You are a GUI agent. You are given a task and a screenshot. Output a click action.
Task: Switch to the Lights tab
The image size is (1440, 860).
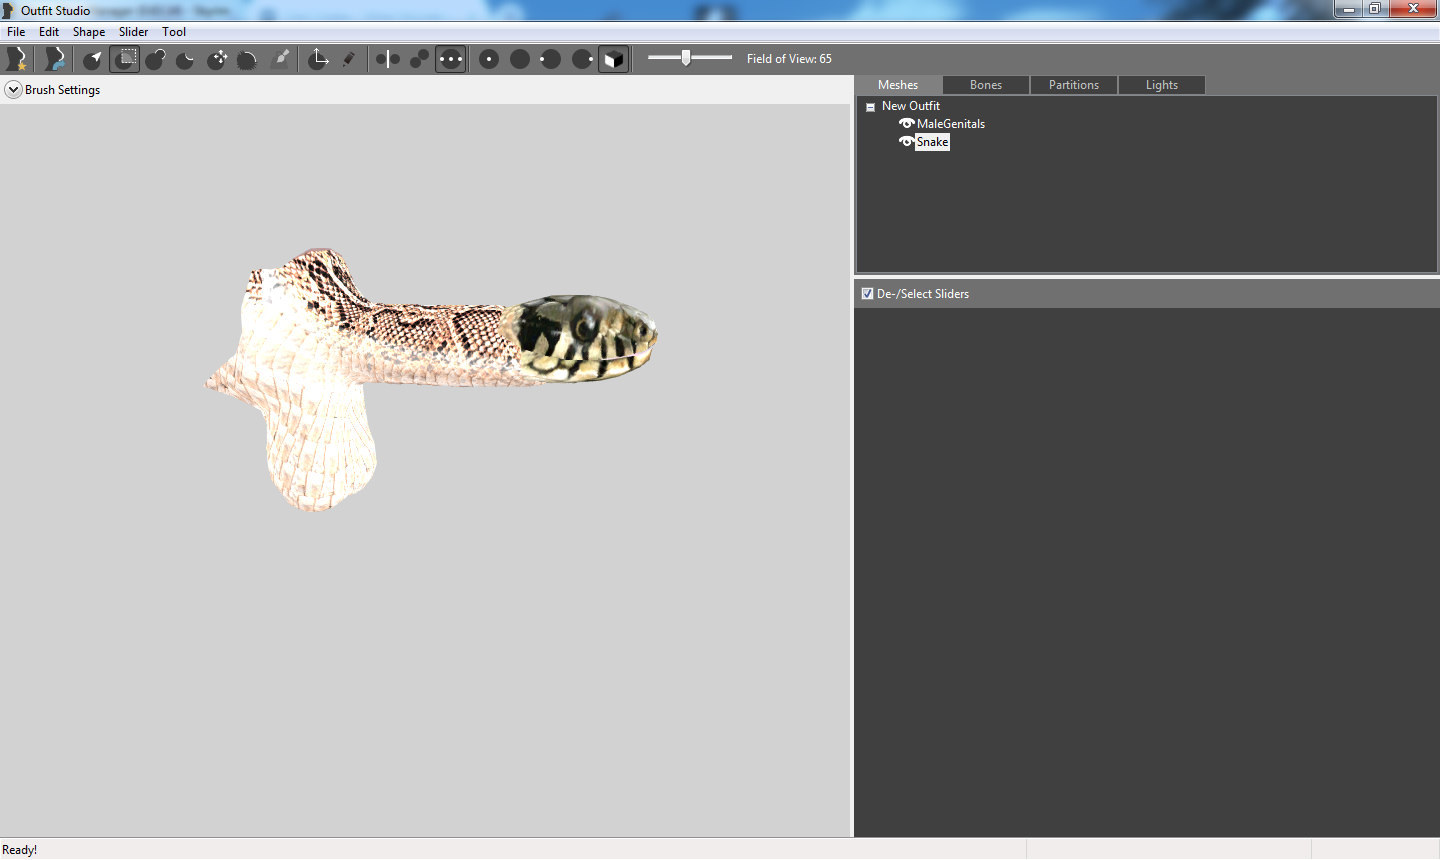(1162, 85)
